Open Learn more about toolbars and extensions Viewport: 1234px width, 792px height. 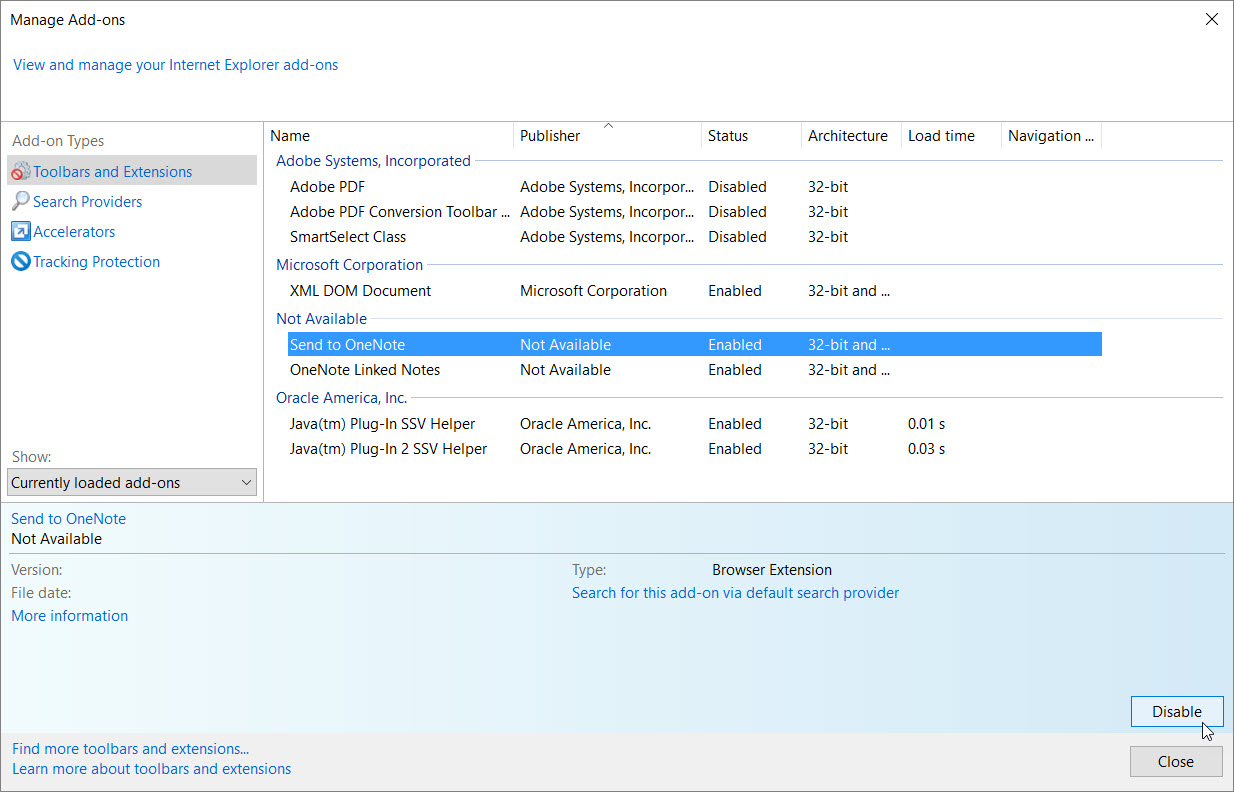[x=152, y=770]
